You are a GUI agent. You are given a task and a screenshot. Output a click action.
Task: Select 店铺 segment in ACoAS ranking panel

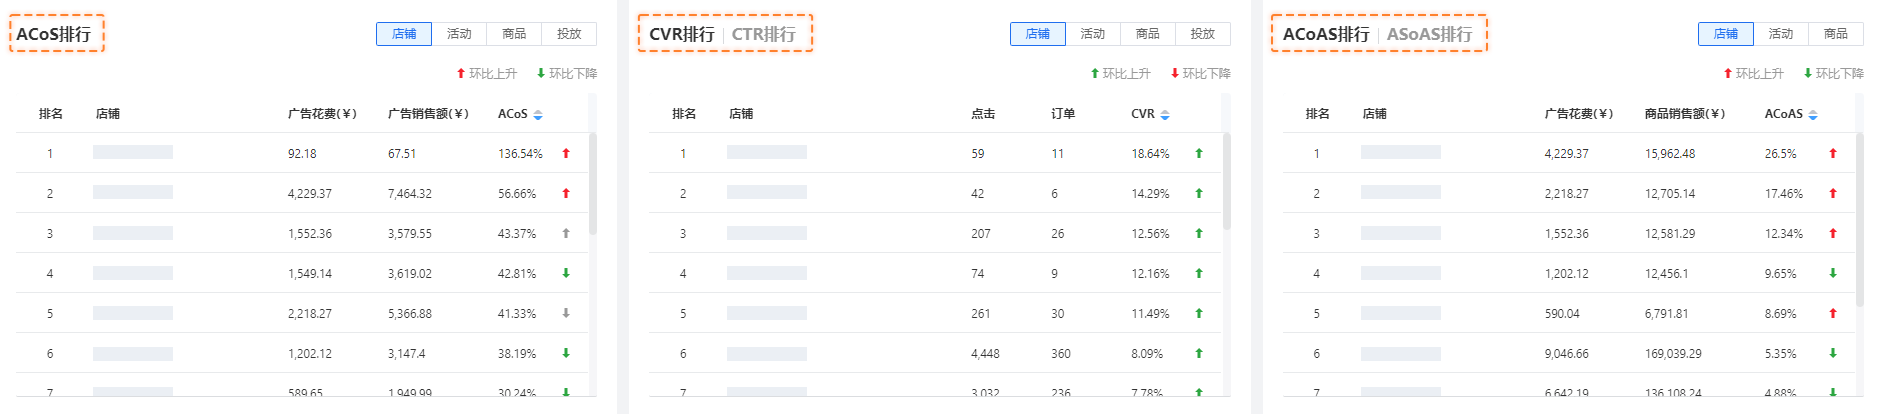click(x=1726, y=34)
